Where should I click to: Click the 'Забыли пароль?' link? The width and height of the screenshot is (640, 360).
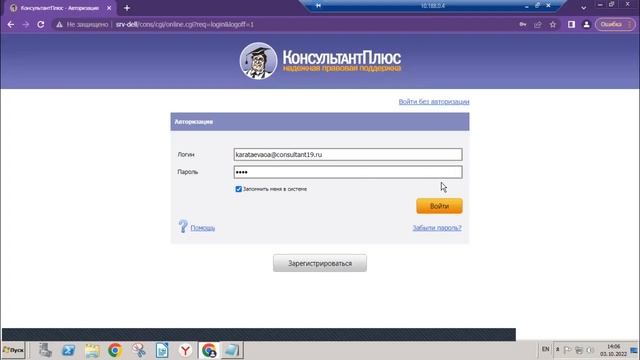click(437, 228)
